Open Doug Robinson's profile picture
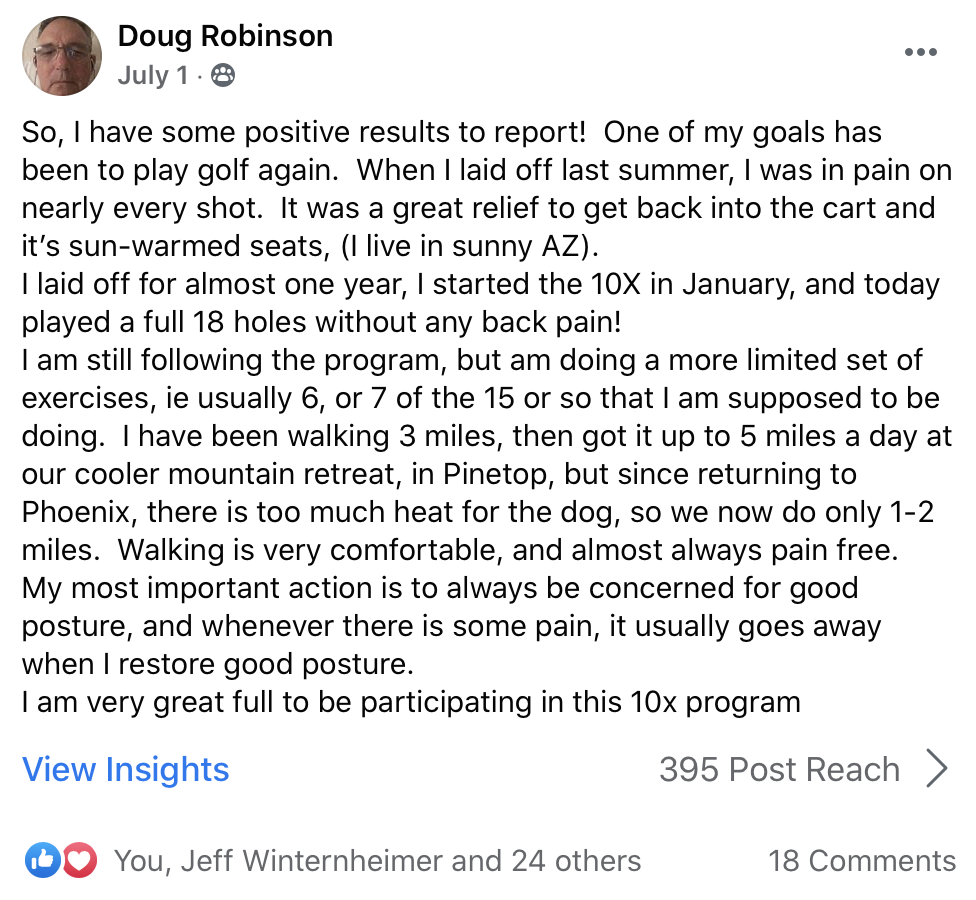This screenshot has height=900, width=976. point(62,56)
